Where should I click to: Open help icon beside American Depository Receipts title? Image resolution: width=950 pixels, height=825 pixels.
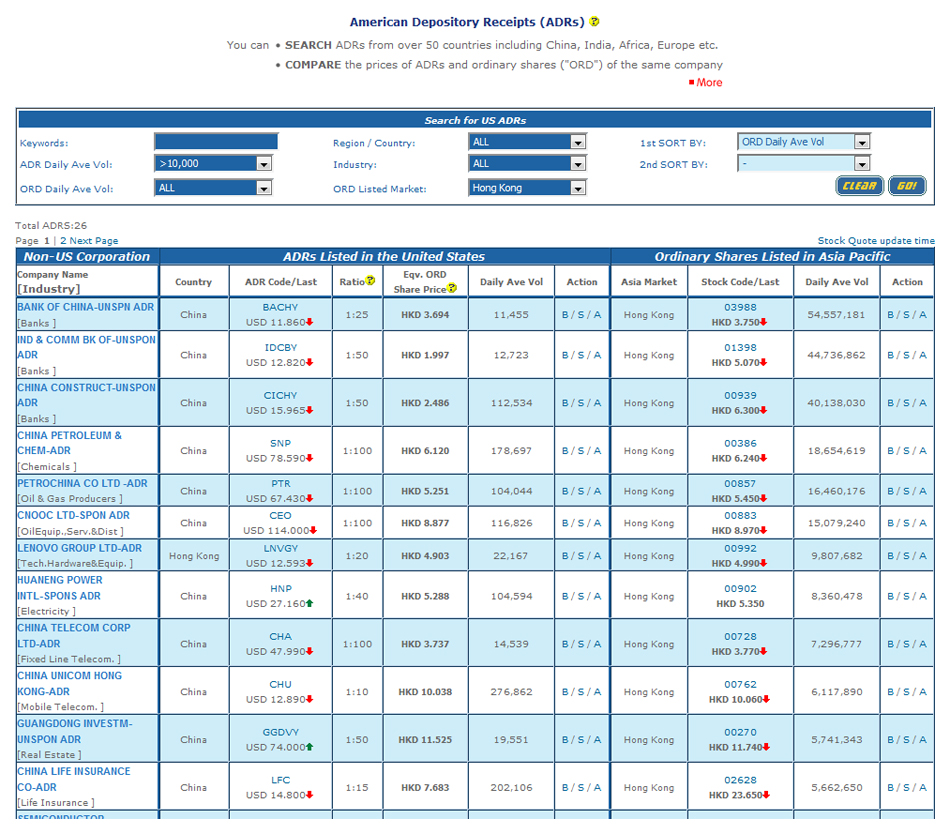(x=594, y=22)
